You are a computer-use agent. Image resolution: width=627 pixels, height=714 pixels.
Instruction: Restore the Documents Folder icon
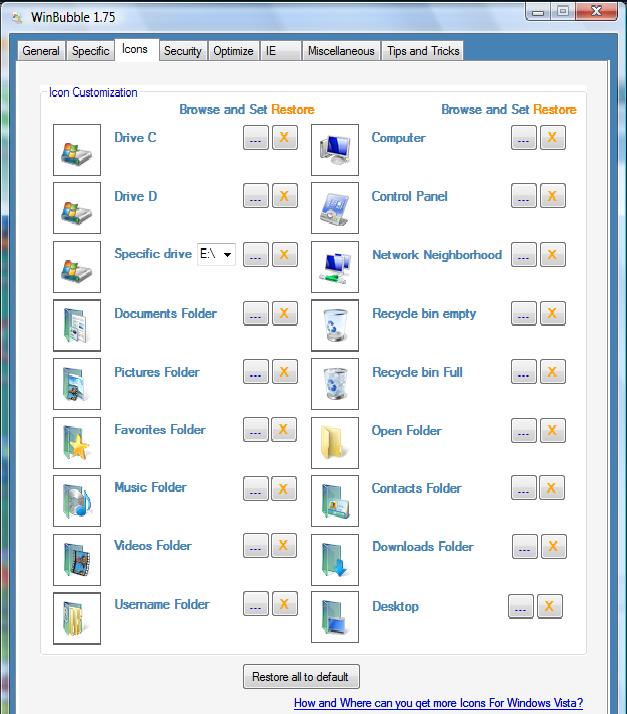click(285, 313)
